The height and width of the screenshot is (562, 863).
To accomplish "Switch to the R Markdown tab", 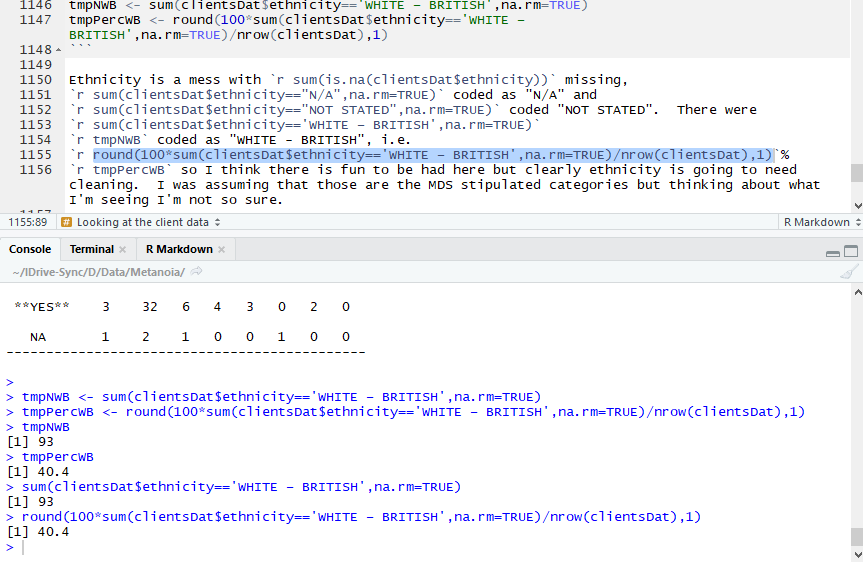I will [x=179, y=249].
